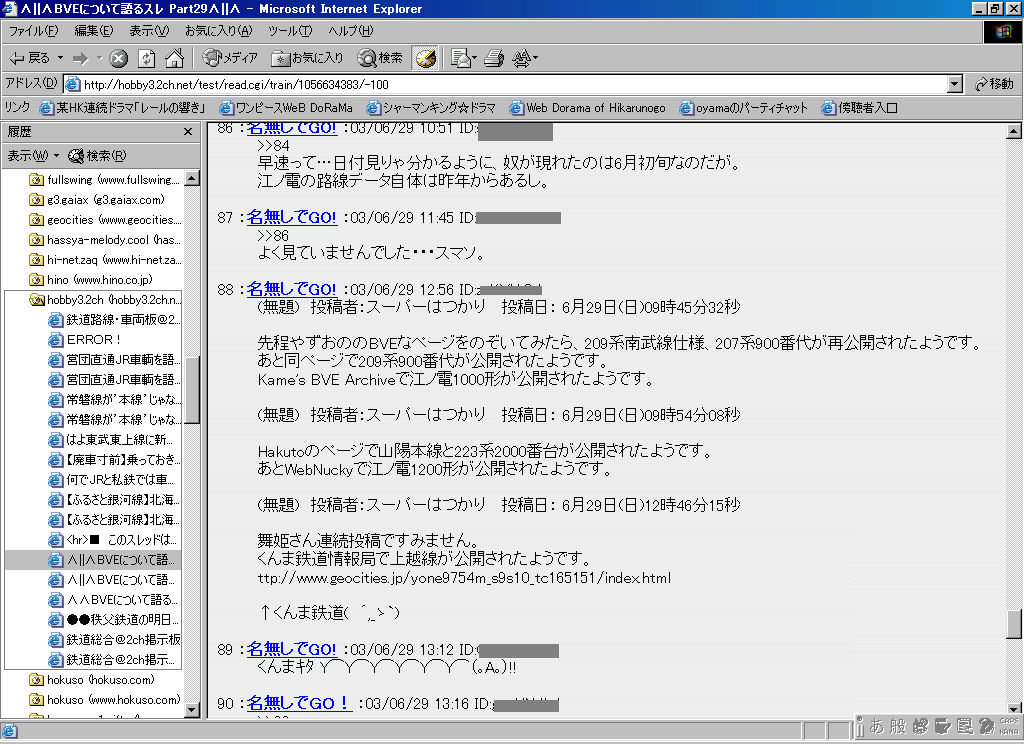Open the ファイル menu
Viewport: 1024px width, 744px height.
33,31
